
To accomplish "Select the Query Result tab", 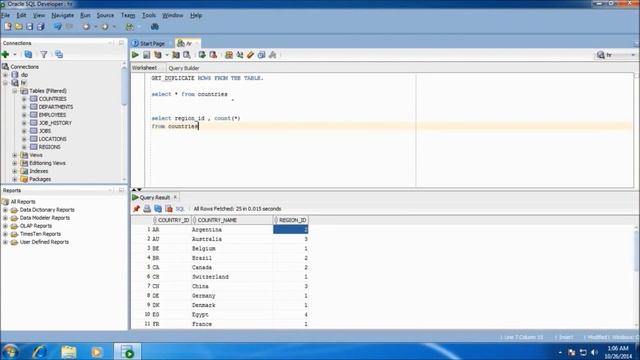I will [154, 198].
